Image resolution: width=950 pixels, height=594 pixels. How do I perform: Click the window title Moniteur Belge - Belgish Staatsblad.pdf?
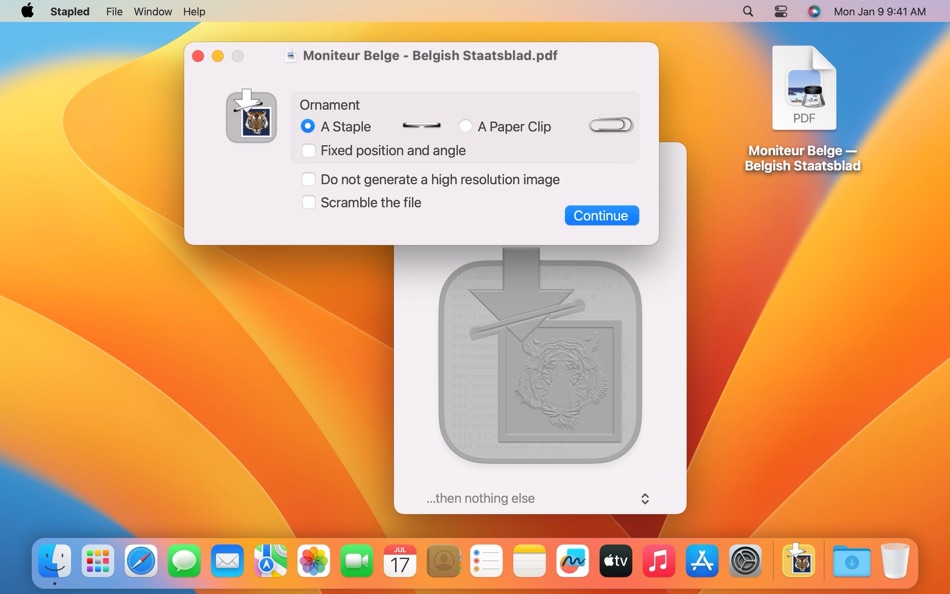(x=430, y=56)
